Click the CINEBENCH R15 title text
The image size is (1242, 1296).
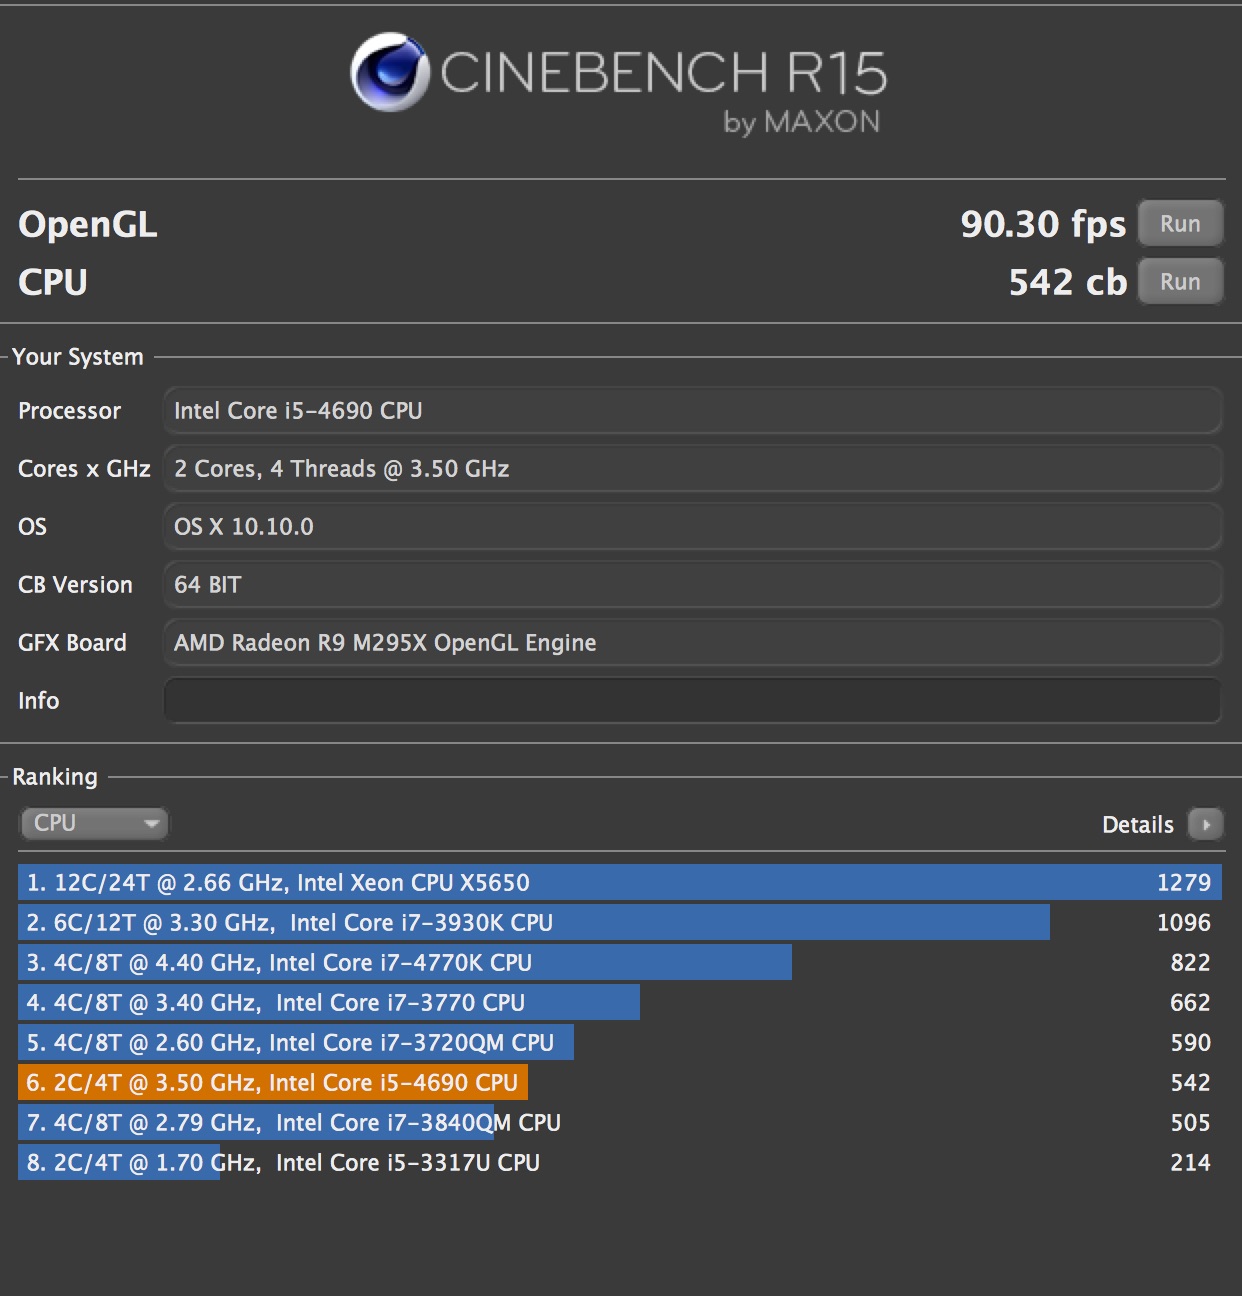click(663, 73)
